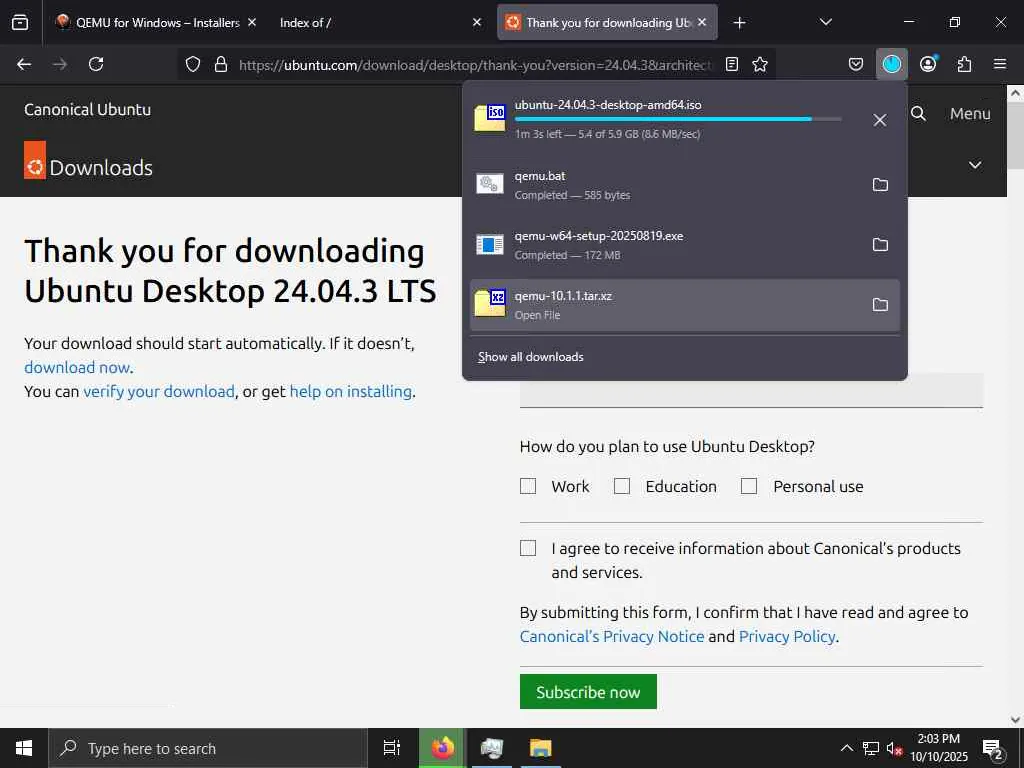Open the site Menu
This screenshot has width=1024, height=768.
tap(970, 114)
